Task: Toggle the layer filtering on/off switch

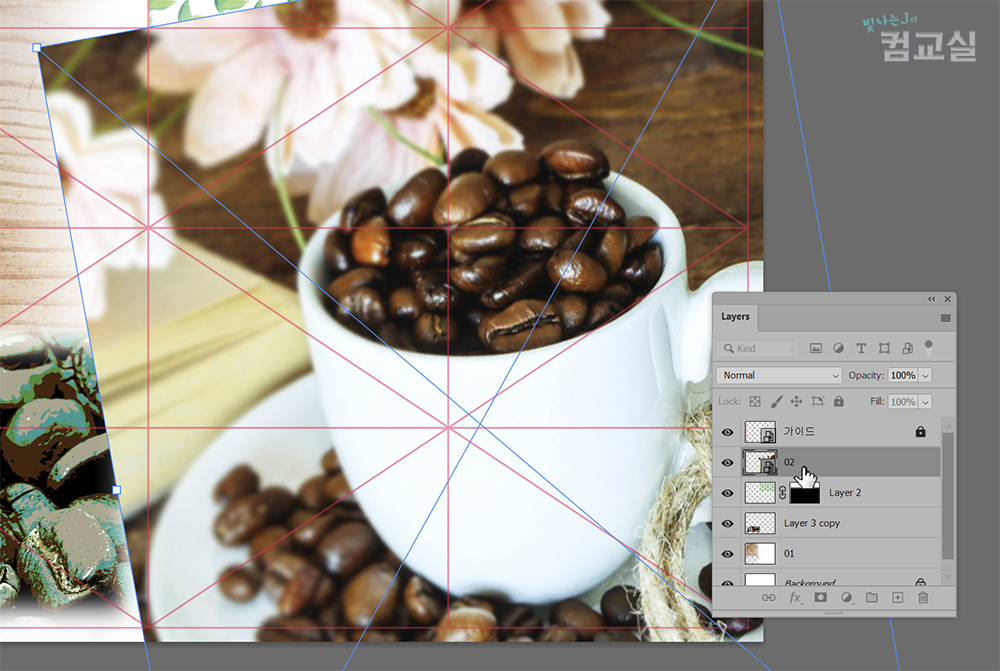Action: [x=929, y=348]
